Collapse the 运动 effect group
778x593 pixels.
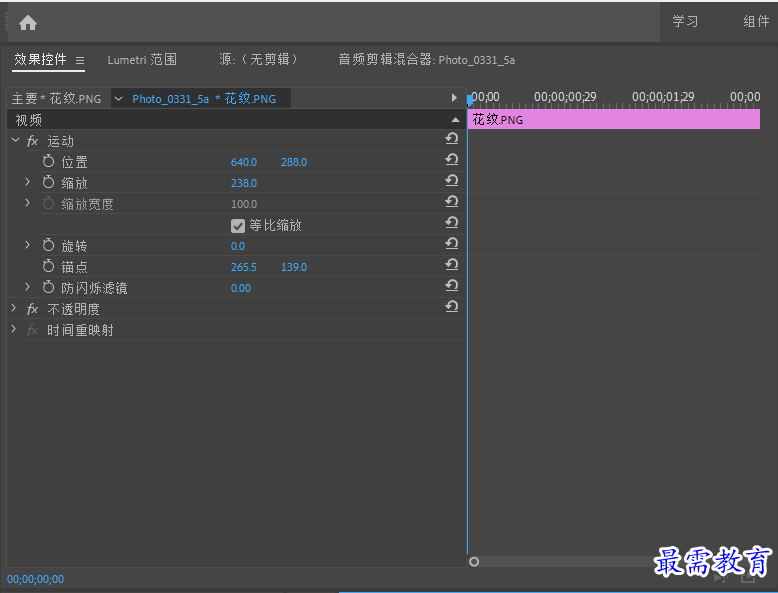[15, 140]
